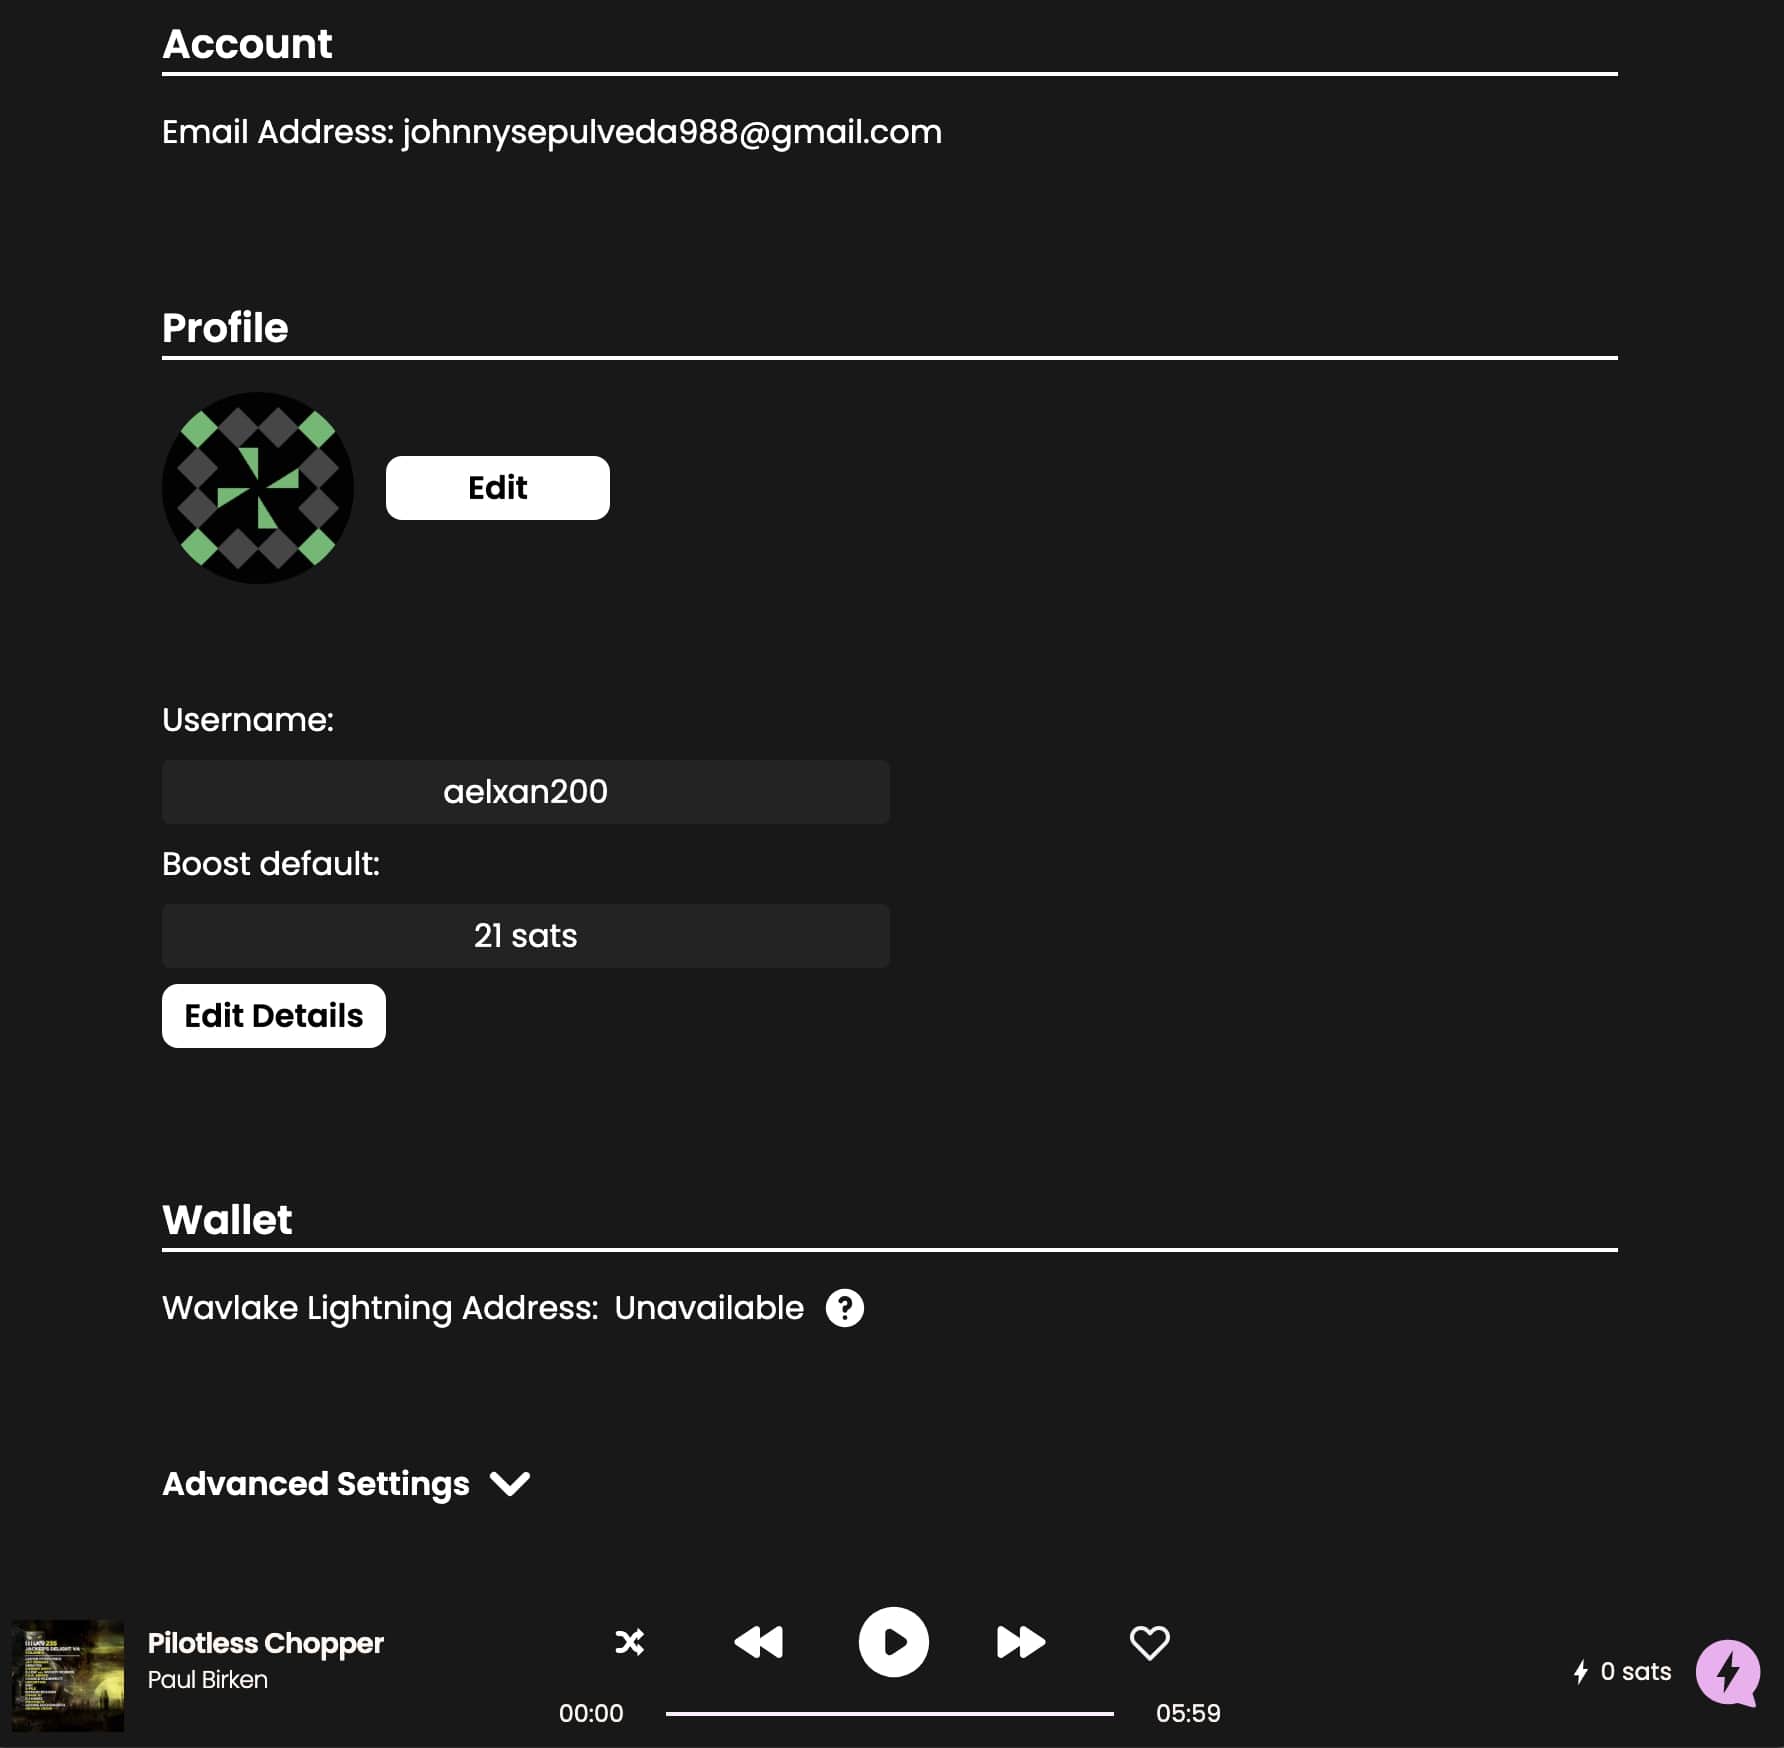
Task: Seek within the track progress bar
Action: [x=890, y=1713]
